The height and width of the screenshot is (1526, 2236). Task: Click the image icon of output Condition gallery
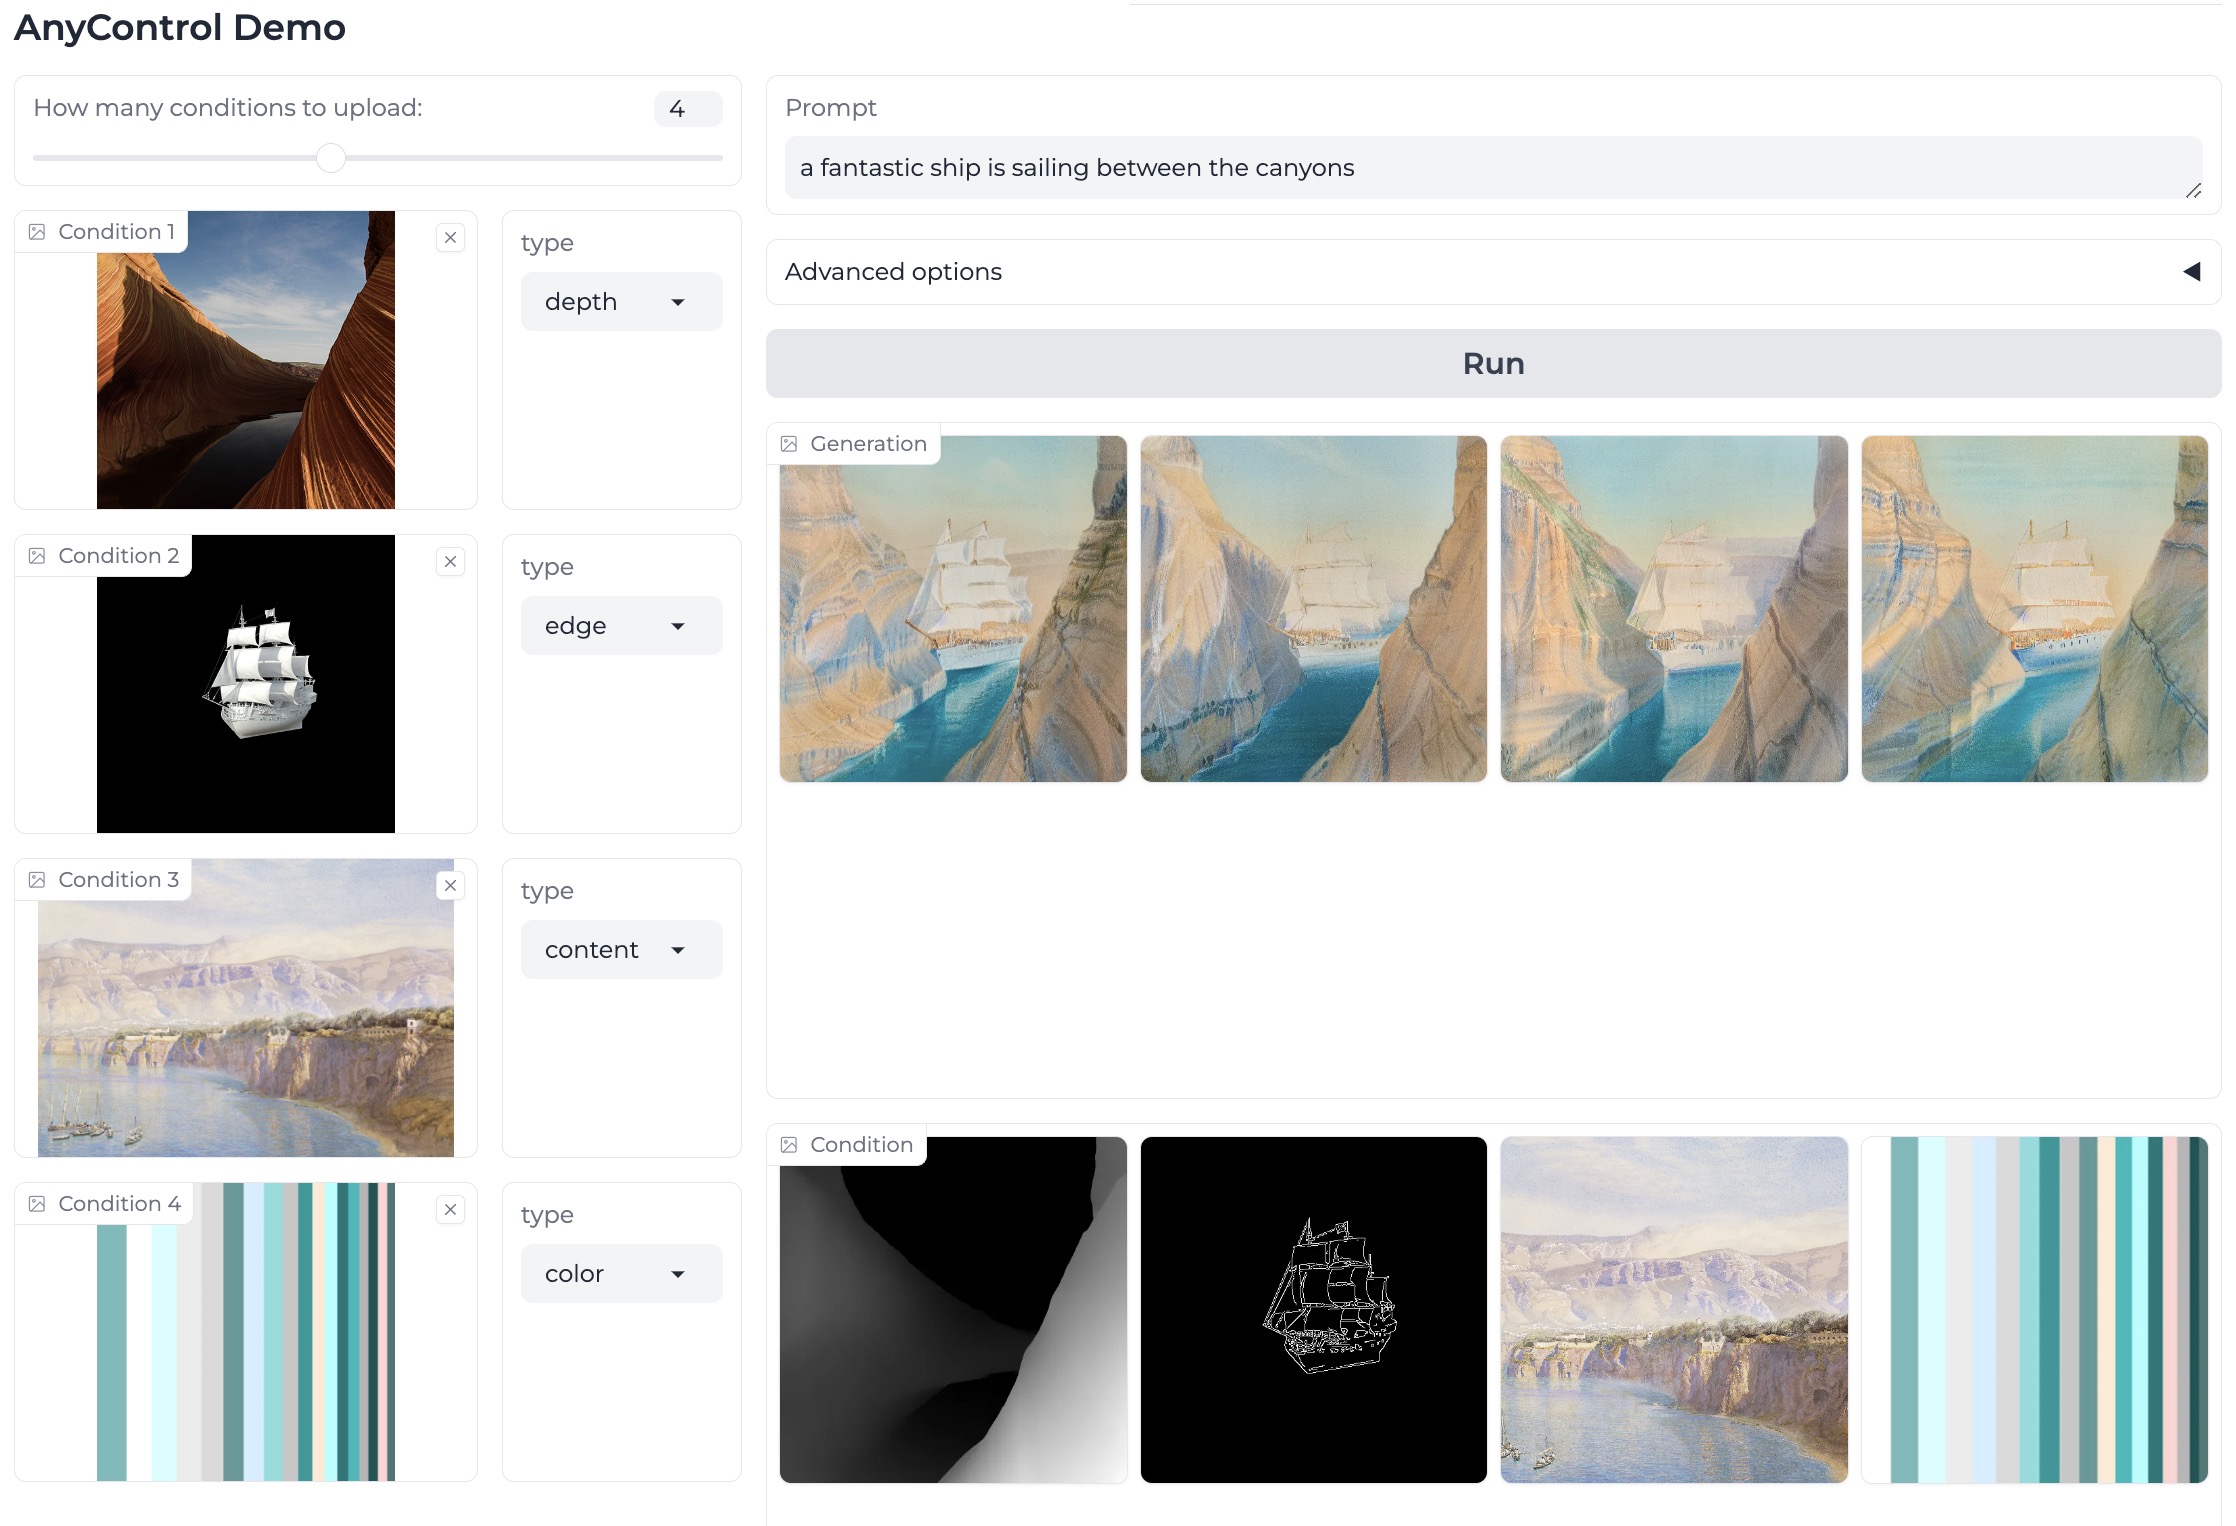tap(789, 1145)
